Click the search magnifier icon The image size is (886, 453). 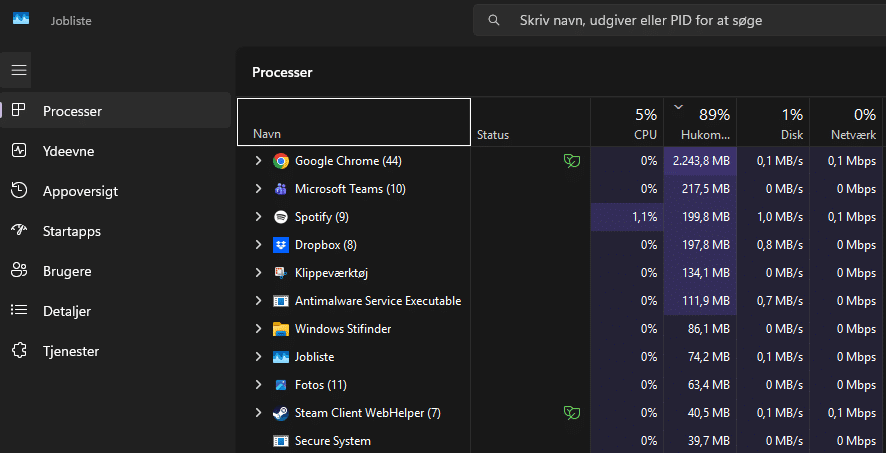494,20
